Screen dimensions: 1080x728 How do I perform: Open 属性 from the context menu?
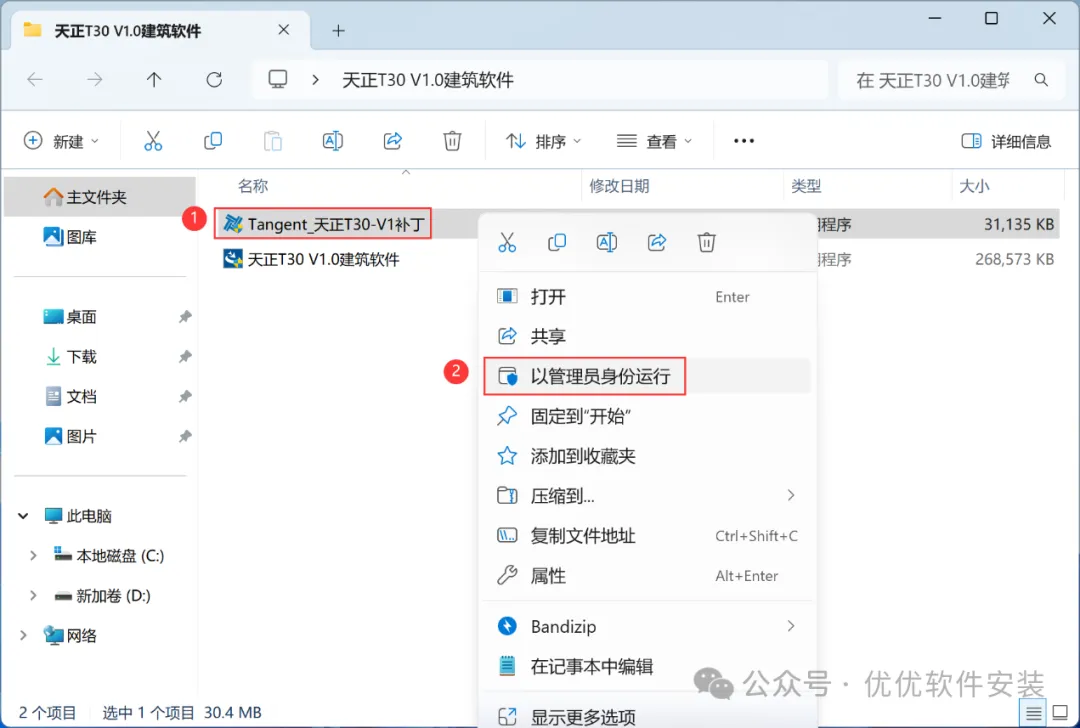click(x=647, y=576)
